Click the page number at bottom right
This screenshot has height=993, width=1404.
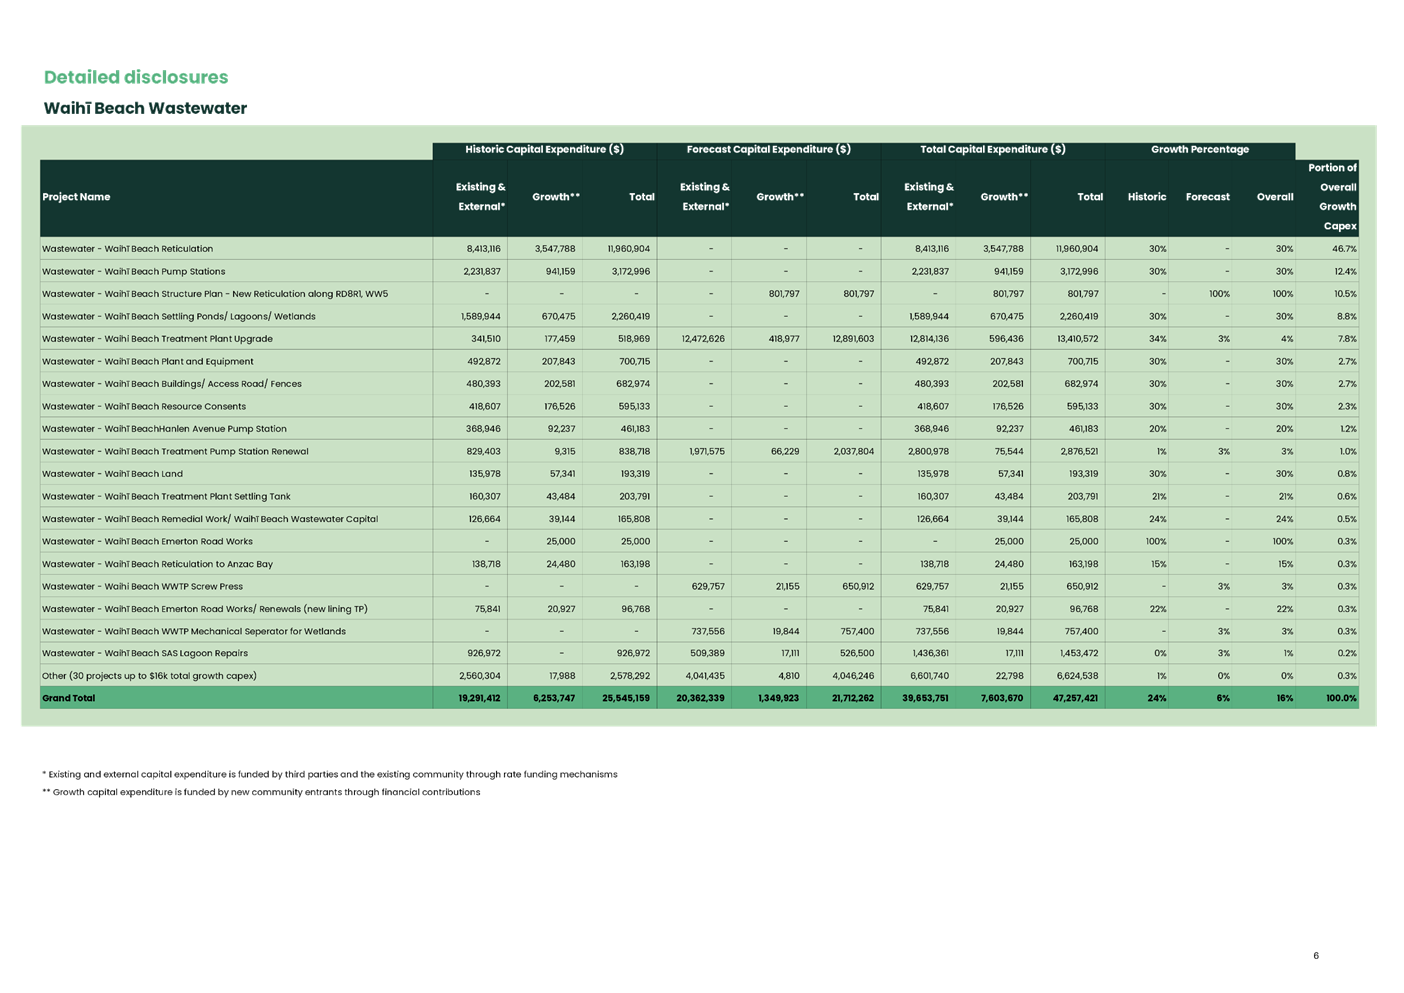[1315, 956]
